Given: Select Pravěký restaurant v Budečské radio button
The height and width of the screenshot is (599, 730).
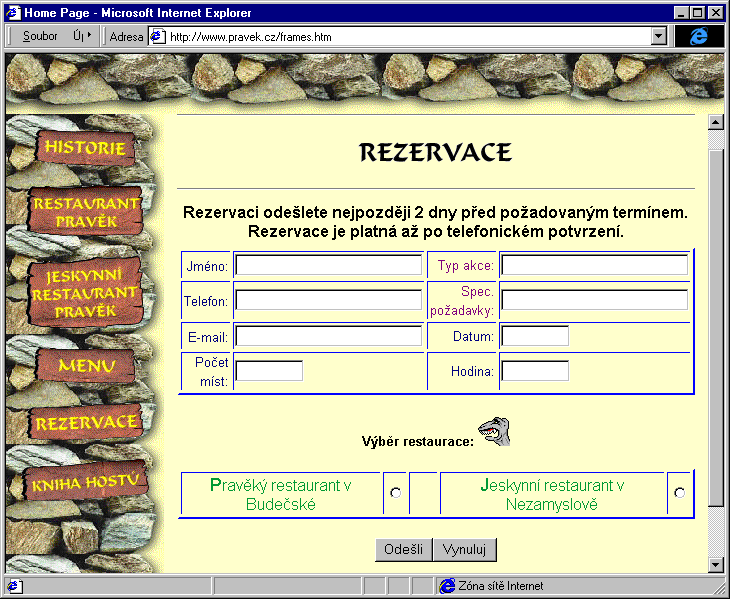Looking at the screenshot, I should 396,492.
